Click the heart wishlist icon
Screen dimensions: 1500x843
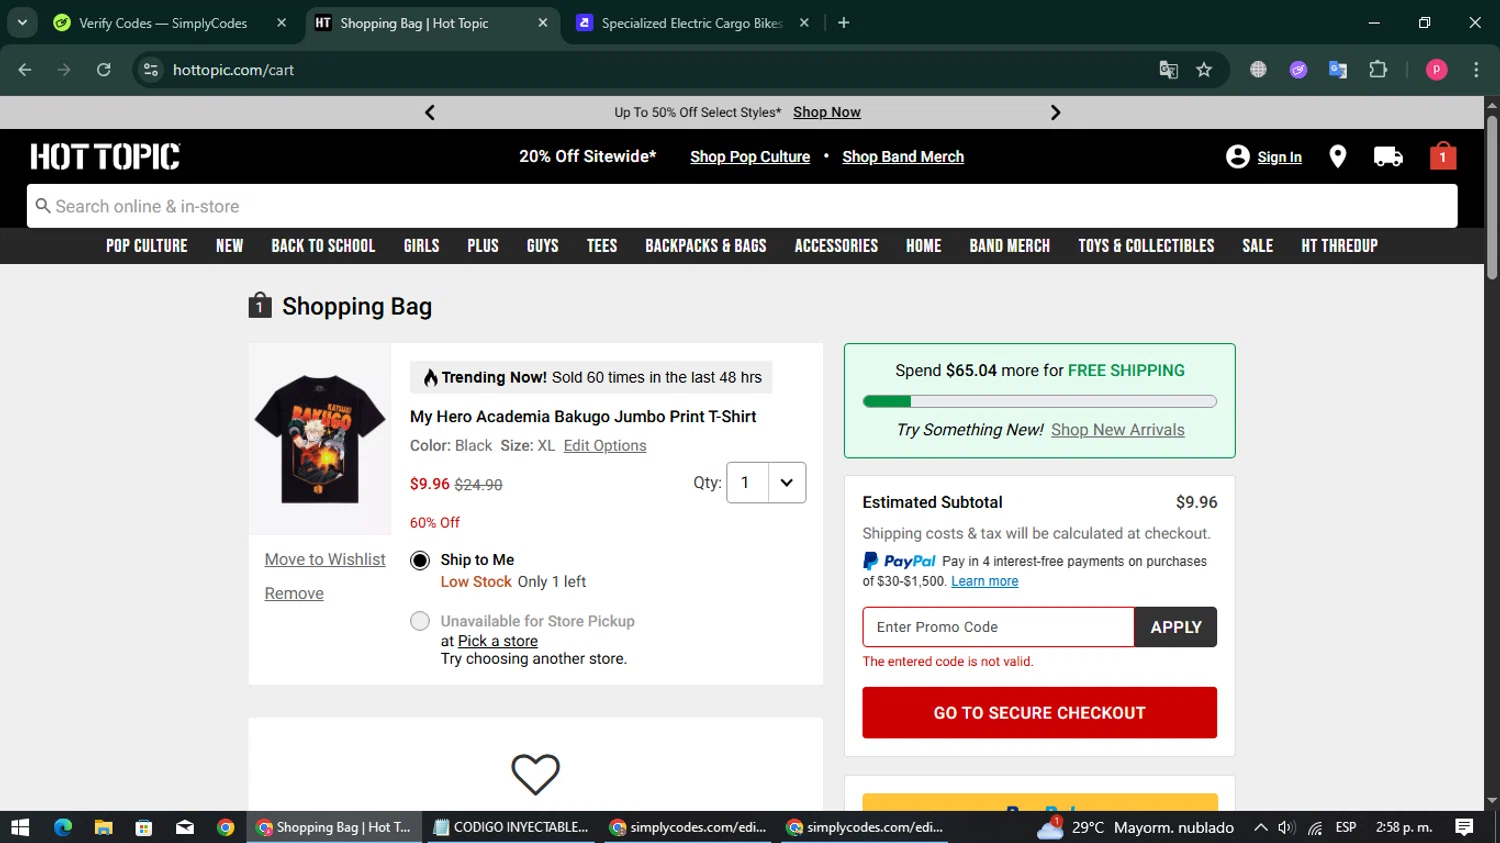pos(535,774)
